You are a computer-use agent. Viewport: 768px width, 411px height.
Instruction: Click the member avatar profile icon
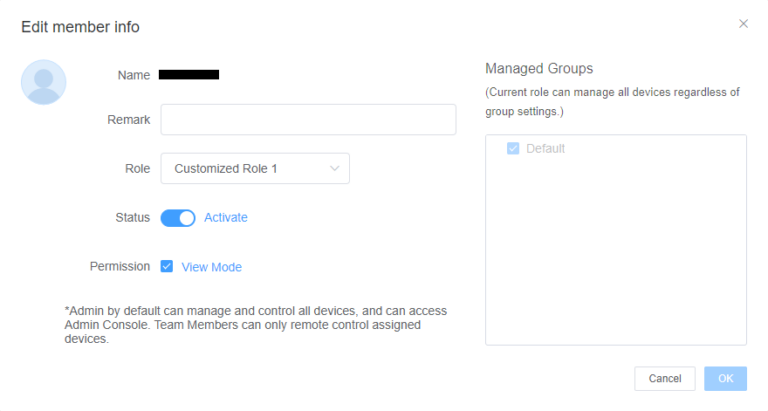pos(44,82)
